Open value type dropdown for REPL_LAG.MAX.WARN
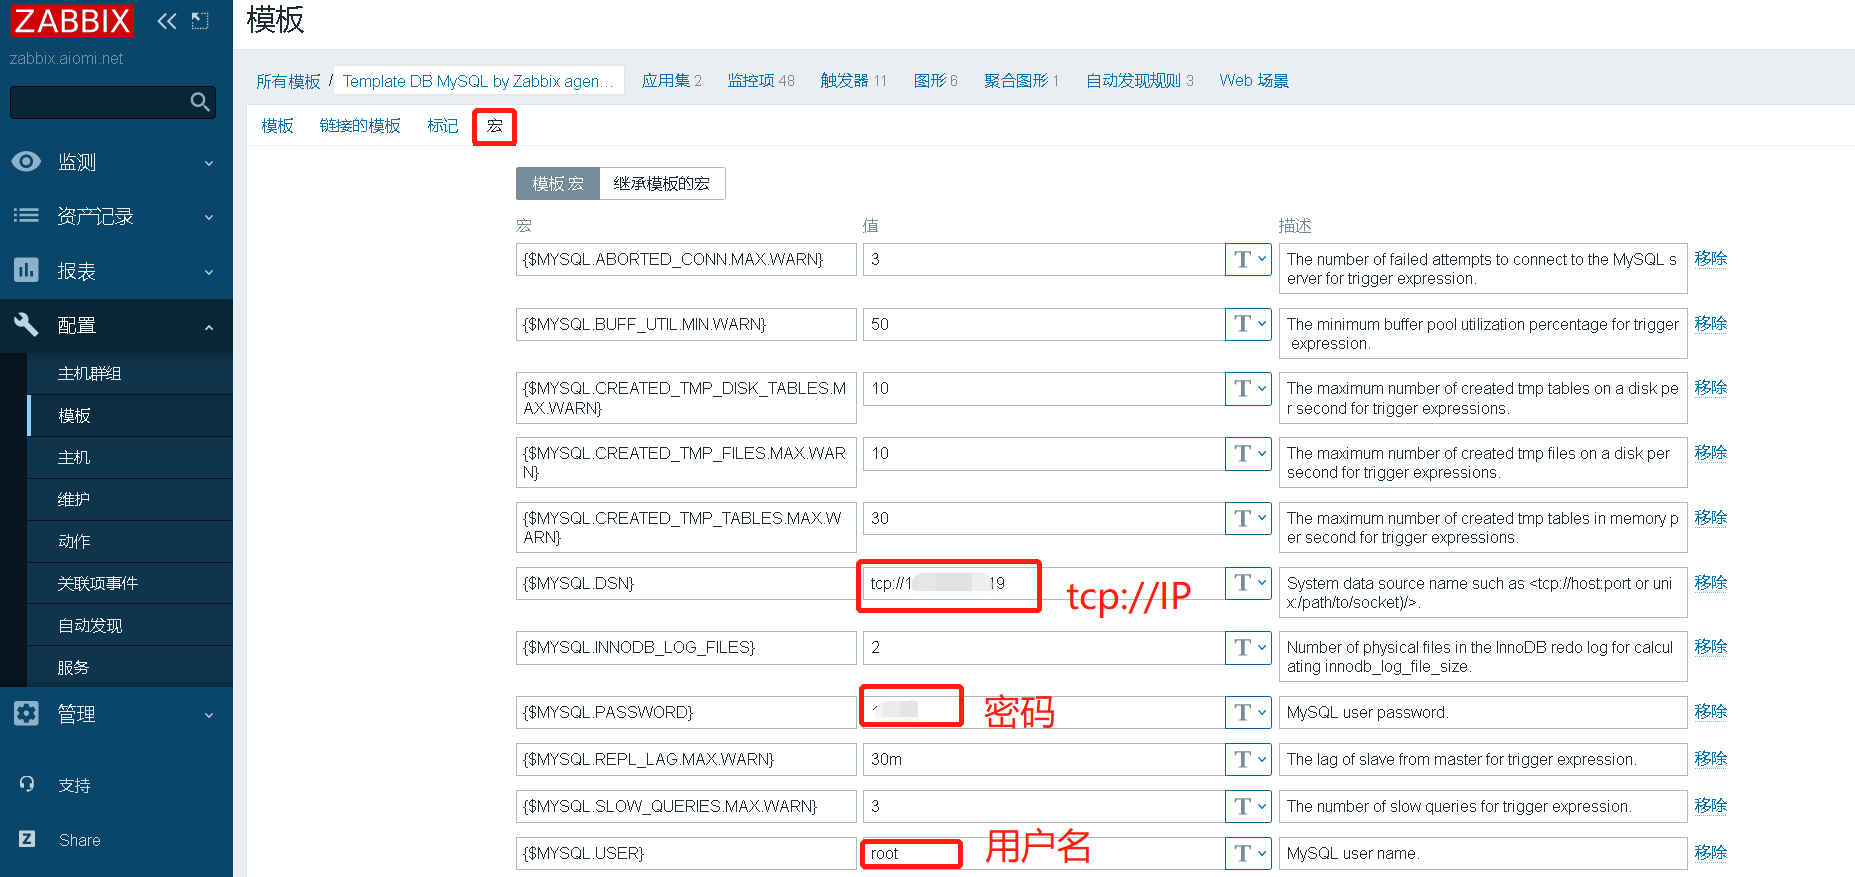 1248,759
